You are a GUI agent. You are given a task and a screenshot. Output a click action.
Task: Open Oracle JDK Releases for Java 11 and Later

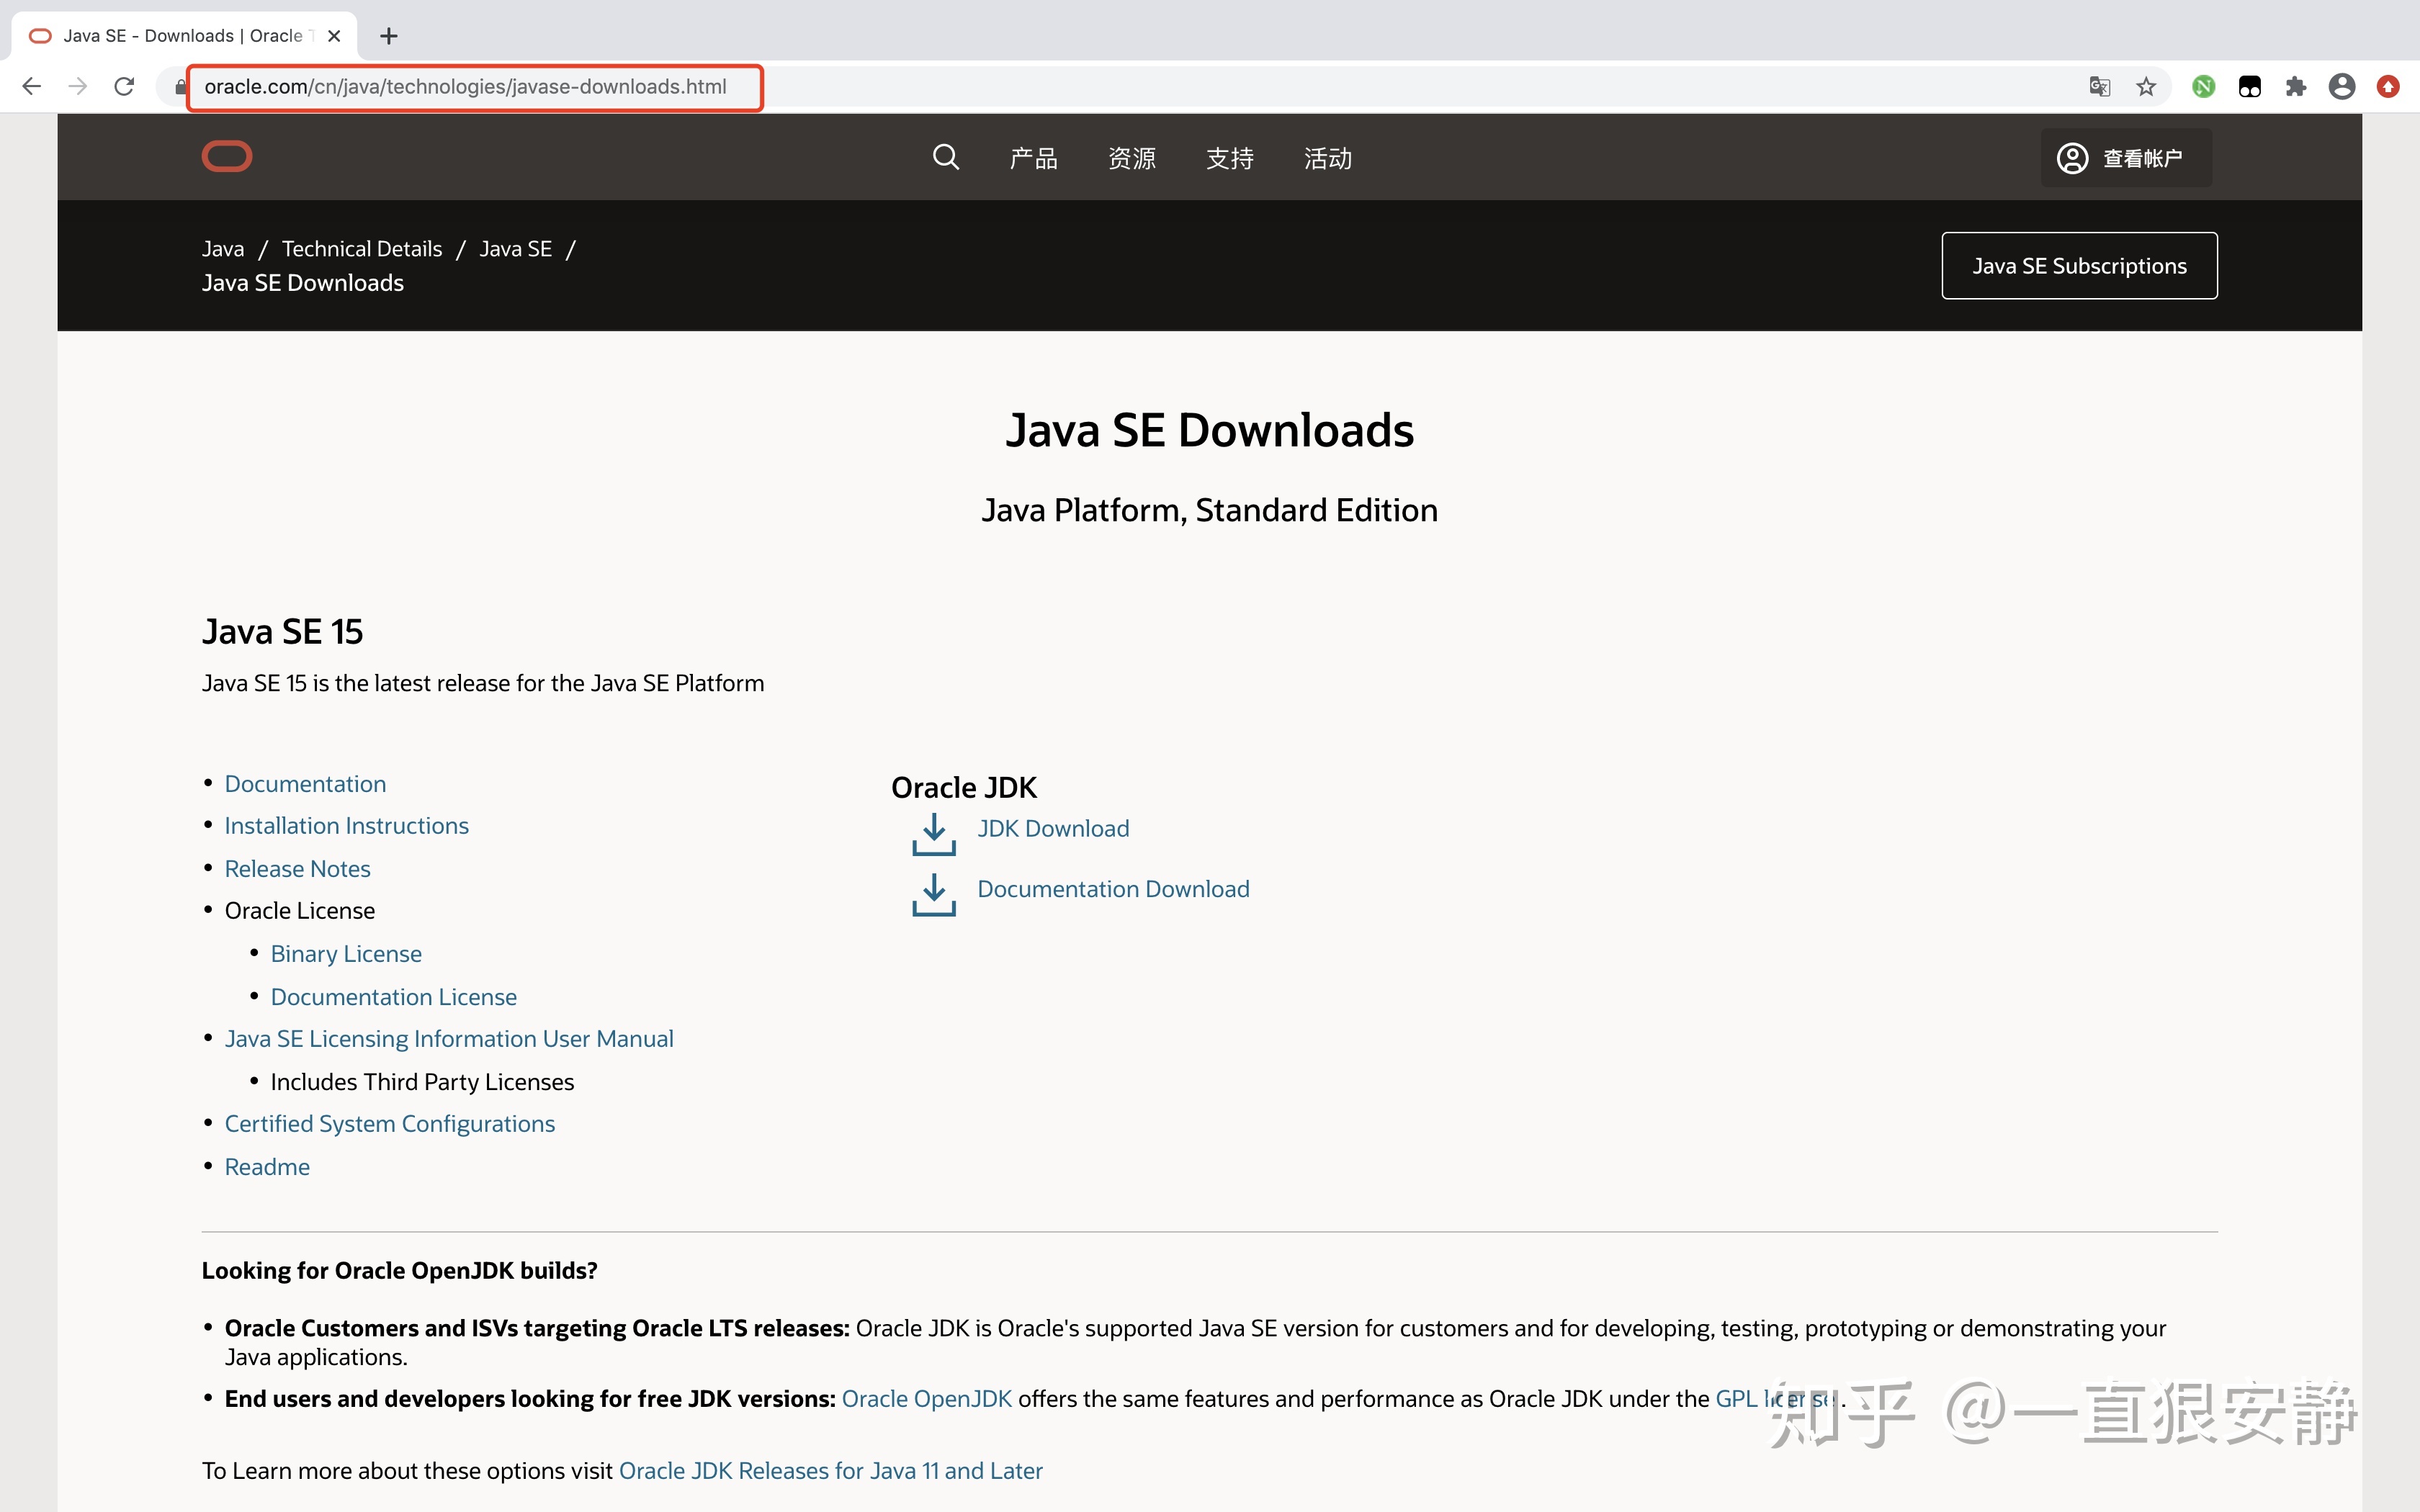pos(831,1471)
